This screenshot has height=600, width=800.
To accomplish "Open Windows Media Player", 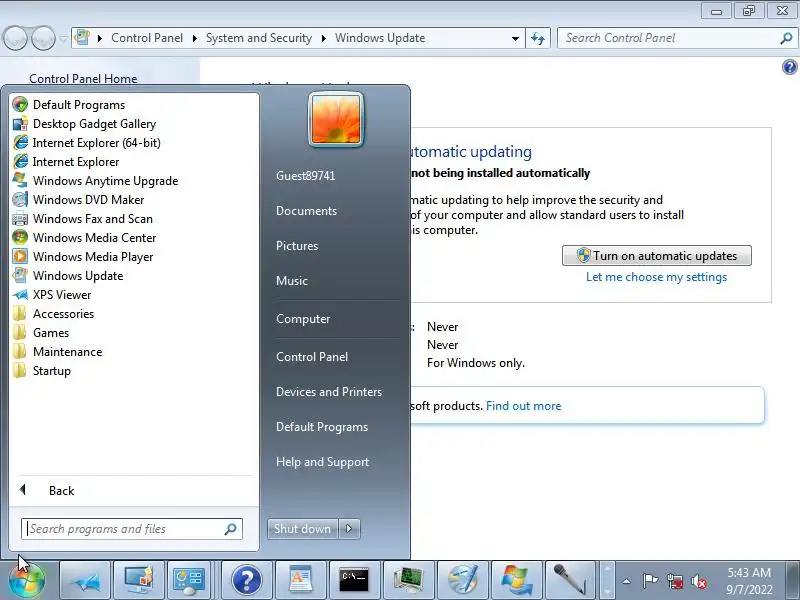I will 93,257.
